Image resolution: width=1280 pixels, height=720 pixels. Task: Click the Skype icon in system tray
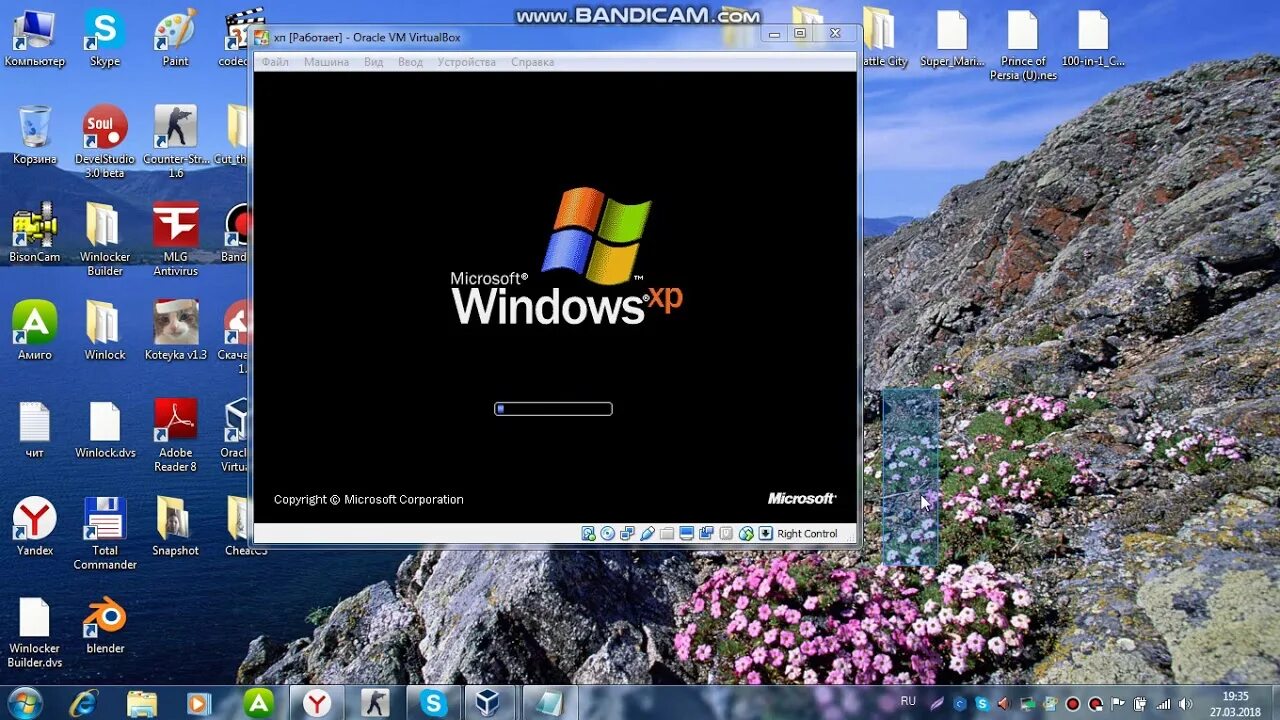[x=982, y=704]
